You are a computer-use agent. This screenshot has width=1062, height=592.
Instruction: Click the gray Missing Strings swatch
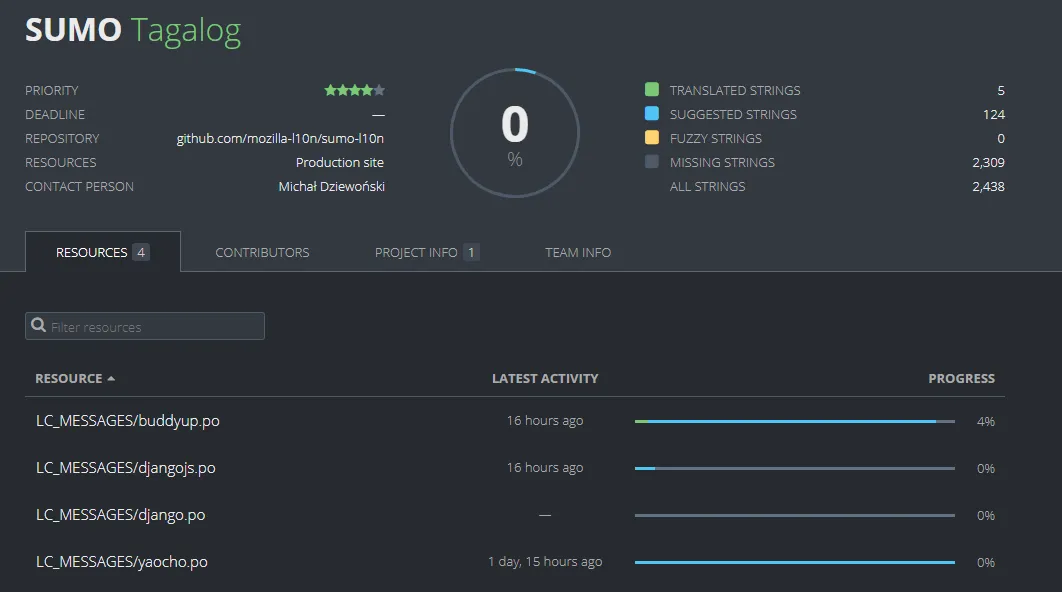click(652, 161)
